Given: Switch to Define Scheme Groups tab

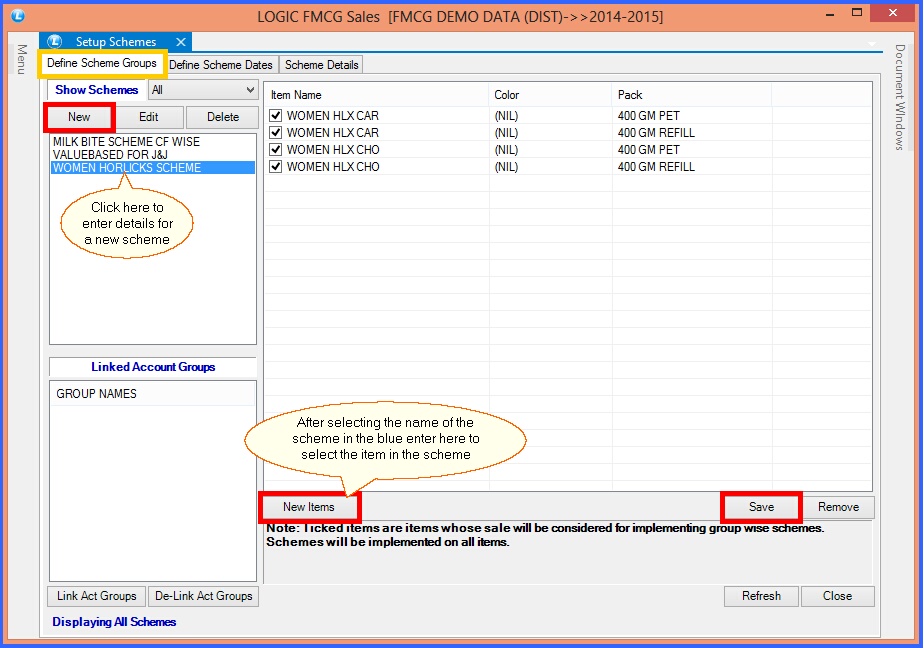Looking at the screenshot, I should point(102,63).
